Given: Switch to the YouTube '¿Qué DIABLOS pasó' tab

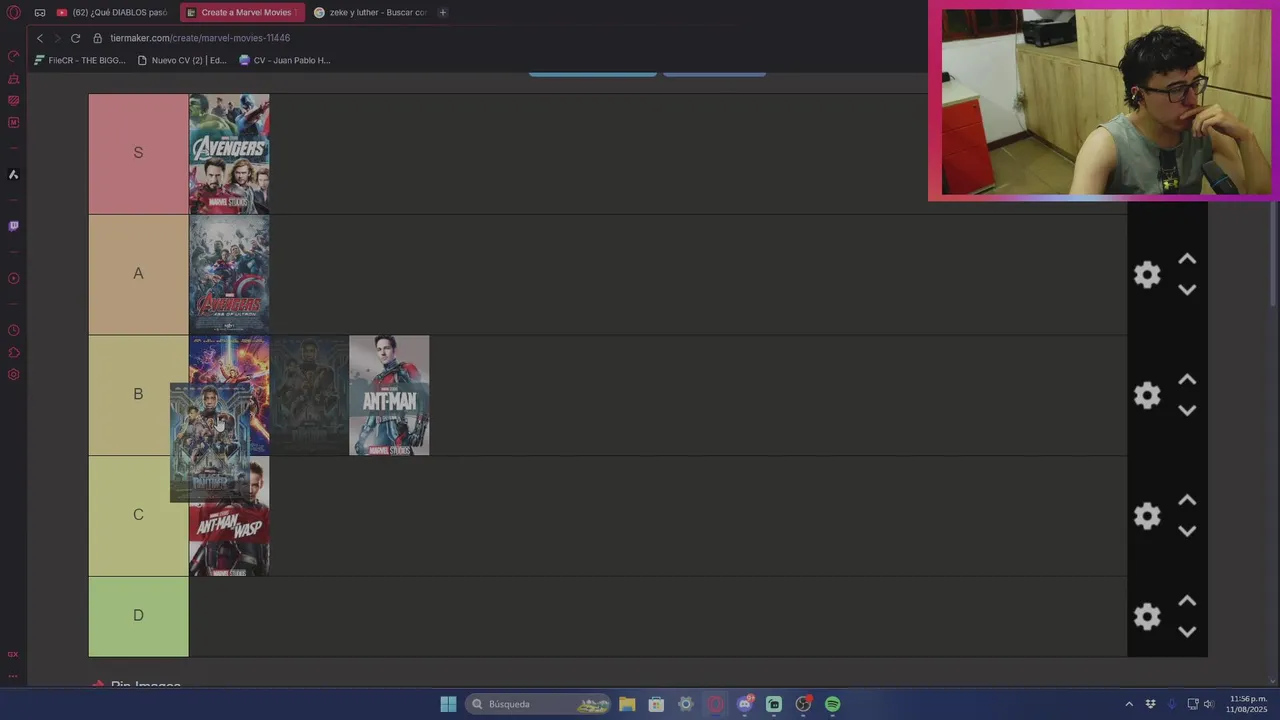Looking at the screenshot, I should (x=113, y=12).
